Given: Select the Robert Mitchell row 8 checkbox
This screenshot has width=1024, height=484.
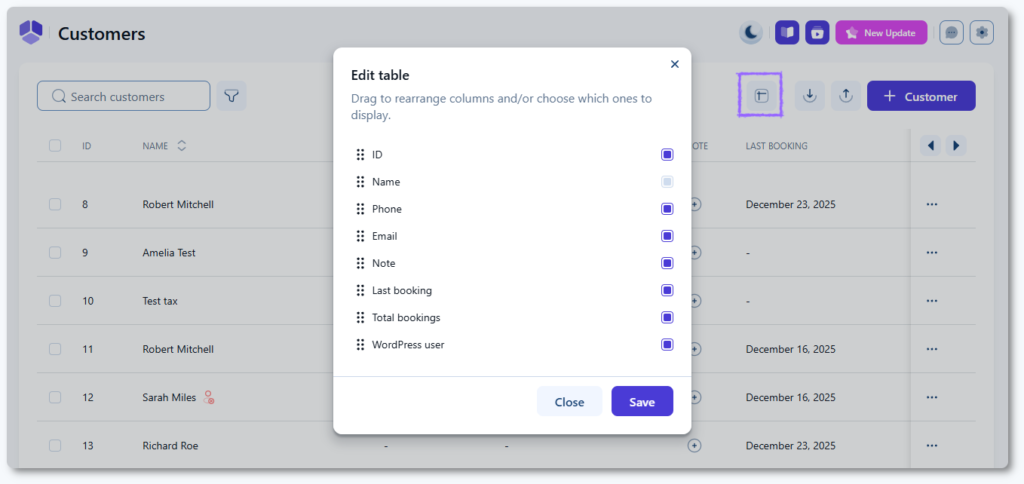Looking at the screenshot, I should 55,204.
